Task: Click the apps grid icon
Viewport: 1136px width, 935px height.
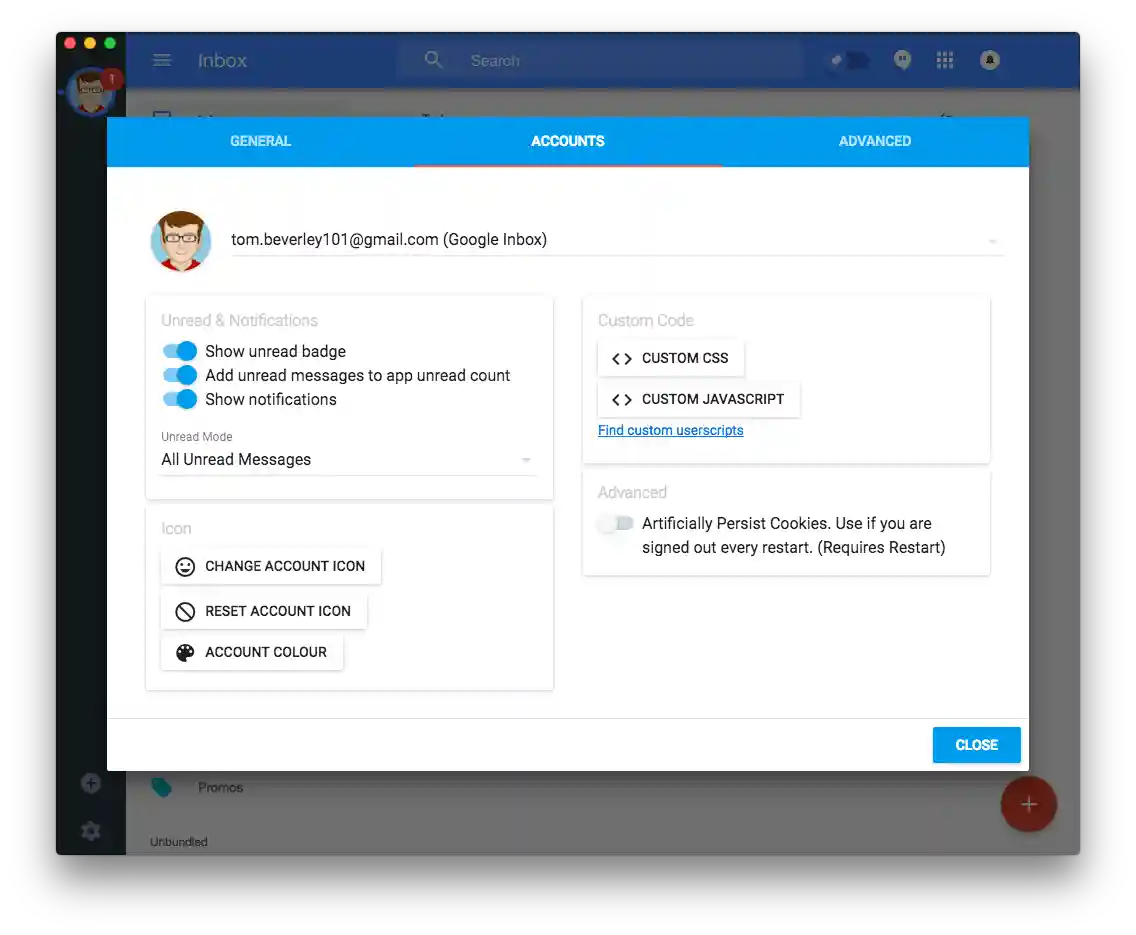Action: coord(944,60)
